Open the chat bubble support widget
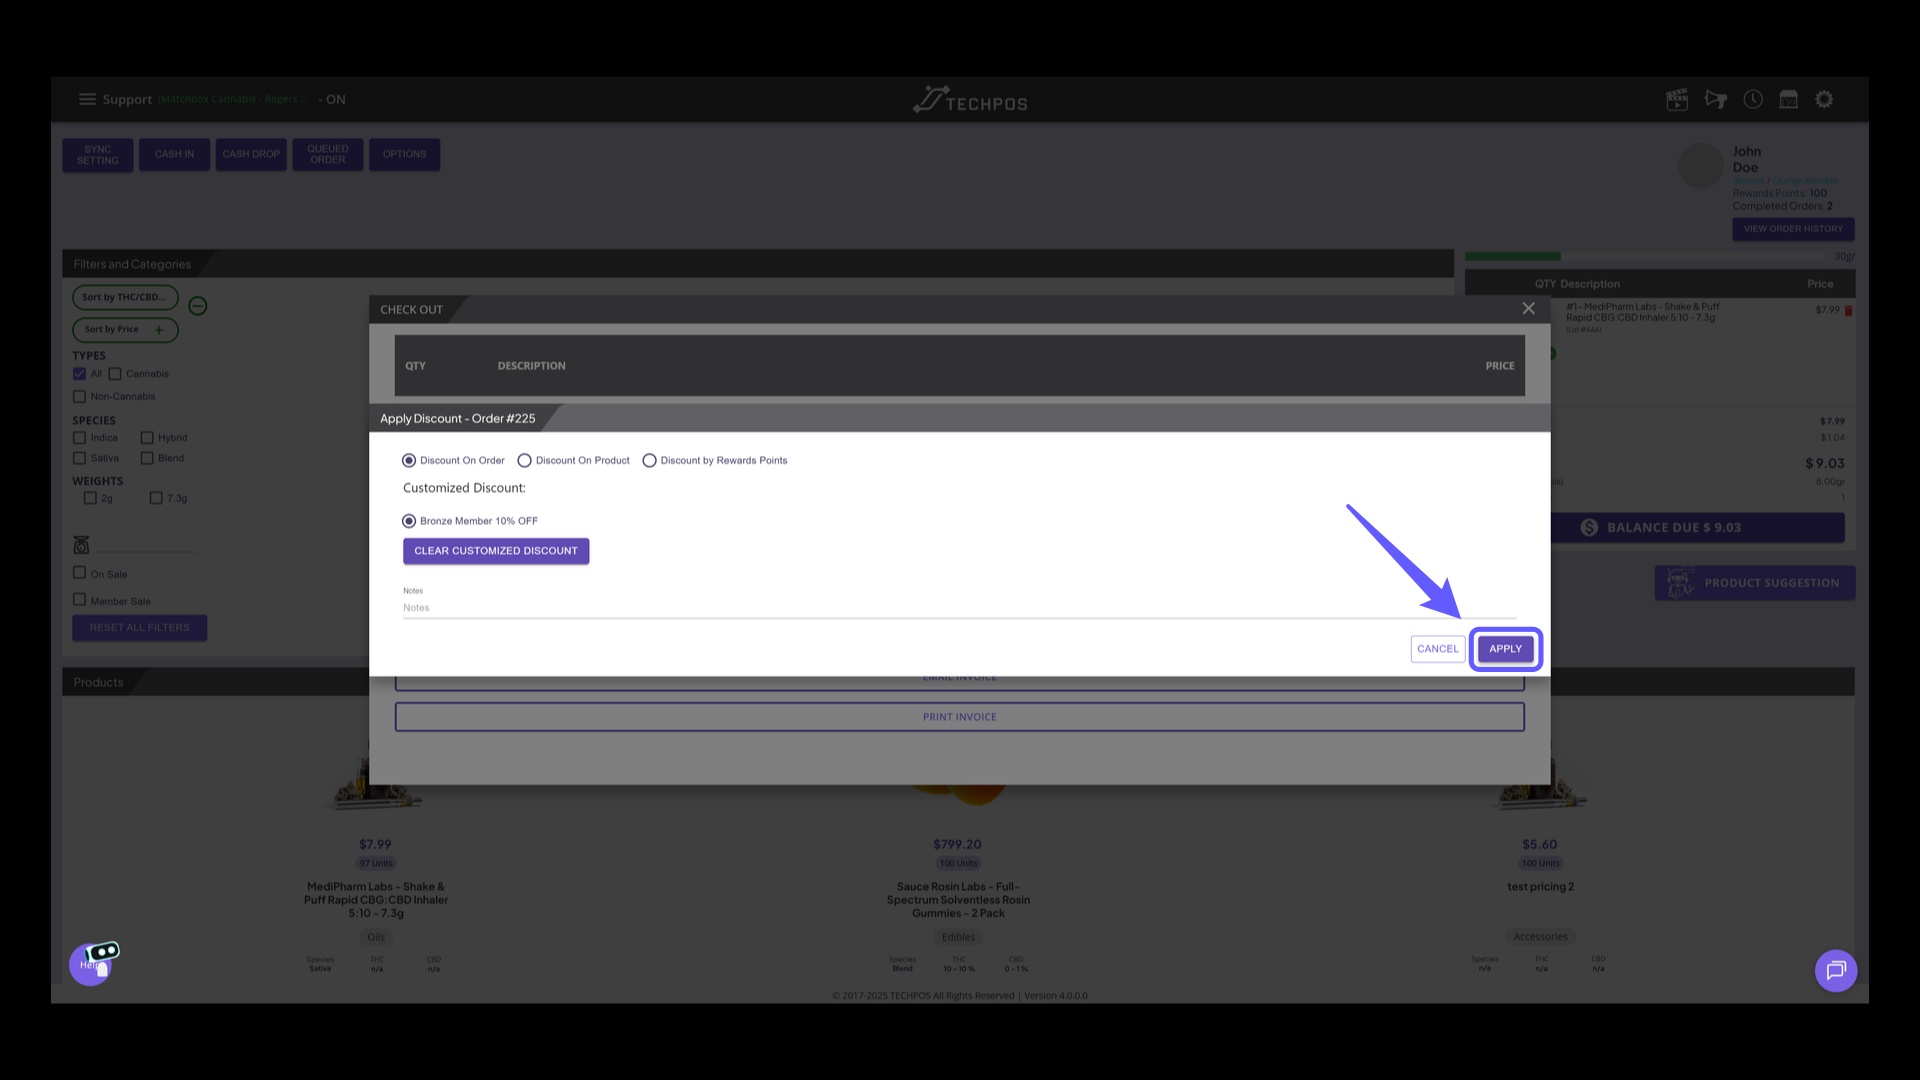The image size is (1920, 1080). click(1836, 970)
